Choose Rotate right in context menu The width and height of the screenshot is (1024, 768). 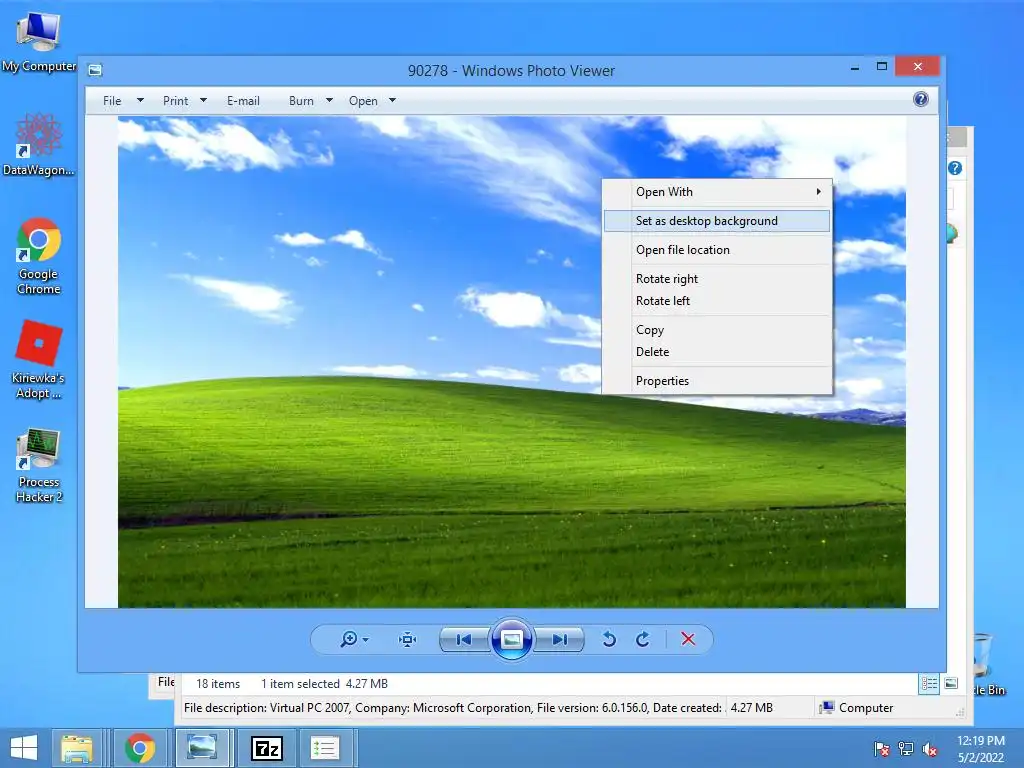[717, 279]
